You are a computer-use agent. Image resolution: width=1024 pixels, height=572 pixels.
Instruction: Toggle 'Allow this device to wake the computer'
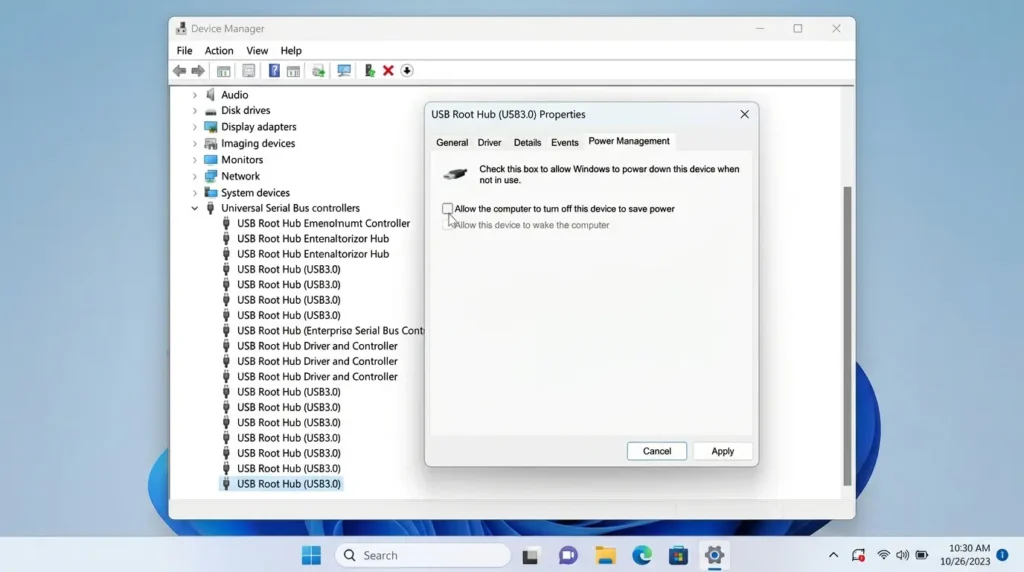point(447,225)
